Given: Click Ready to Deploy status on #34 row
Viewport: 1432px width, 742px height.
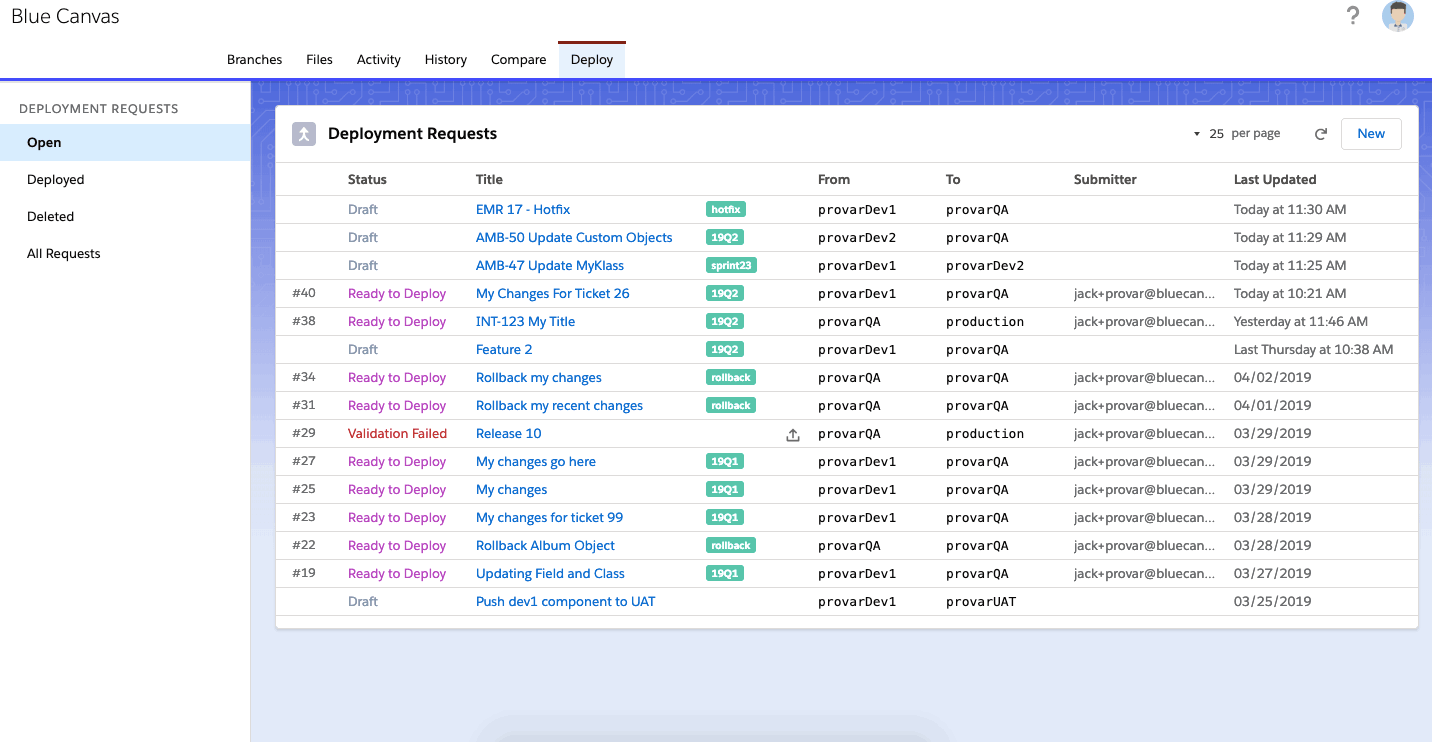Looking at the screenshot, I should 397,378.
